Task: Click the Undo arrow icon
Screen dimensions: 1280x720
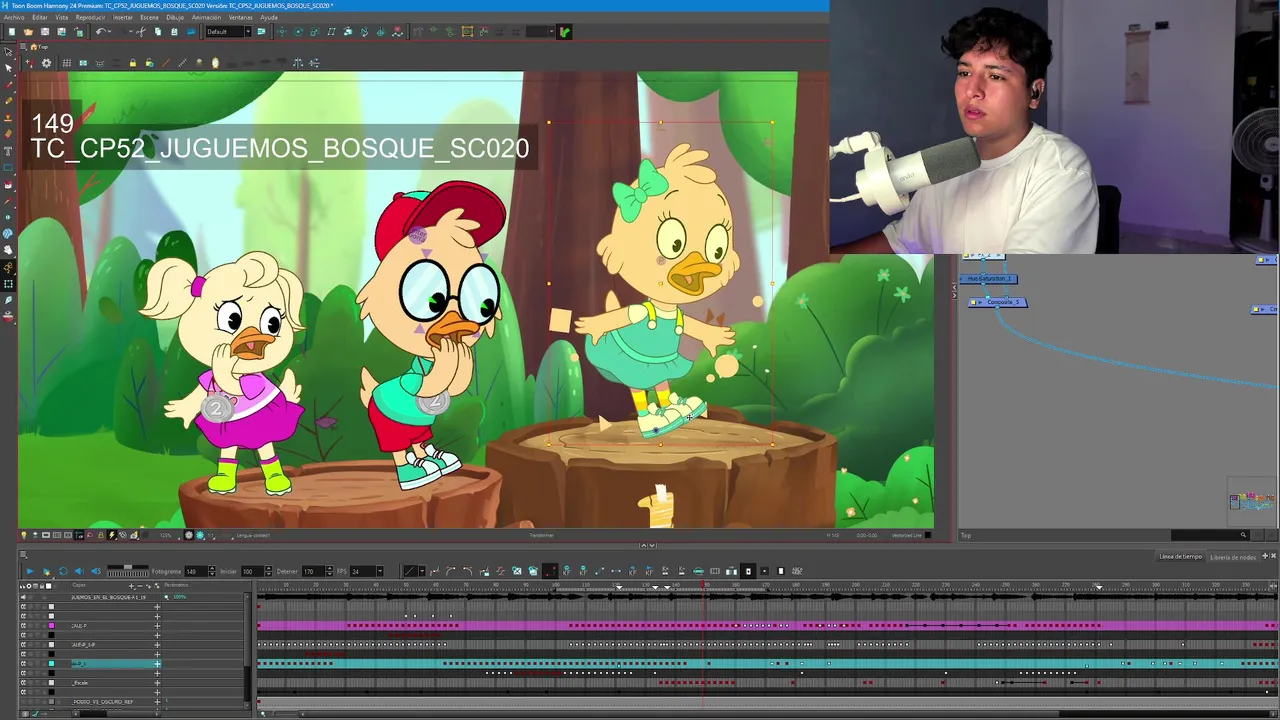Action: coord(100,32)
